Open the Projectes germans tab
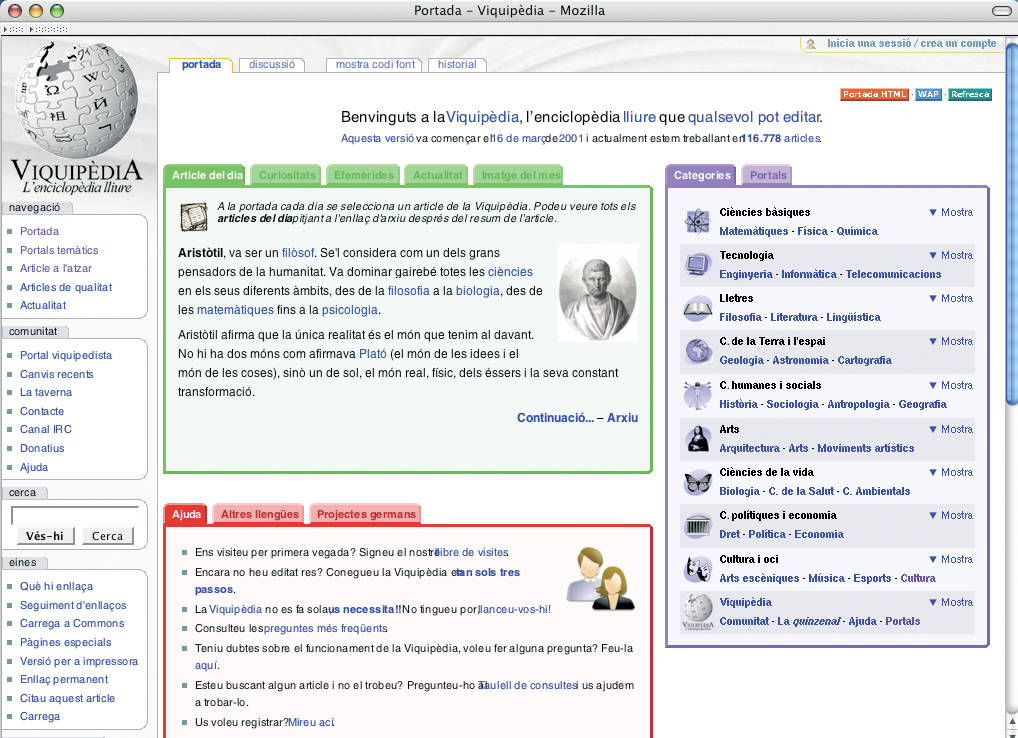1018x738 pixels. tap(366, 514)
